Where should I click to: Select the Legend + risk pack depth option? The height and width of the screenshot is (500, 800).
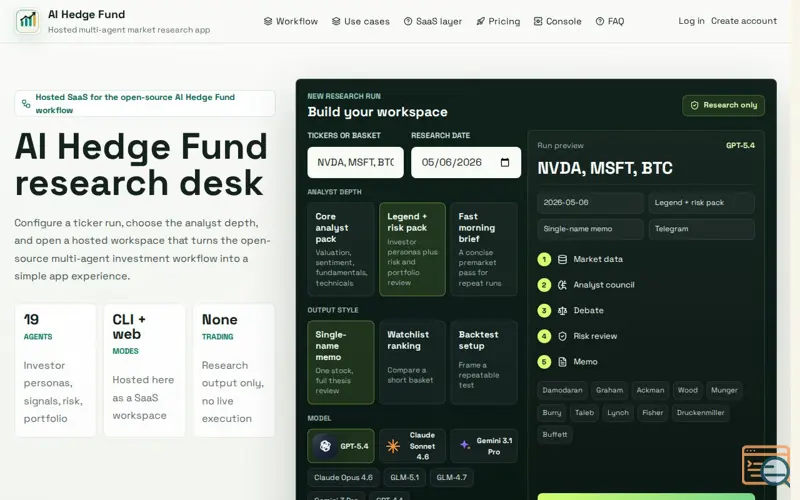(412, 249)
